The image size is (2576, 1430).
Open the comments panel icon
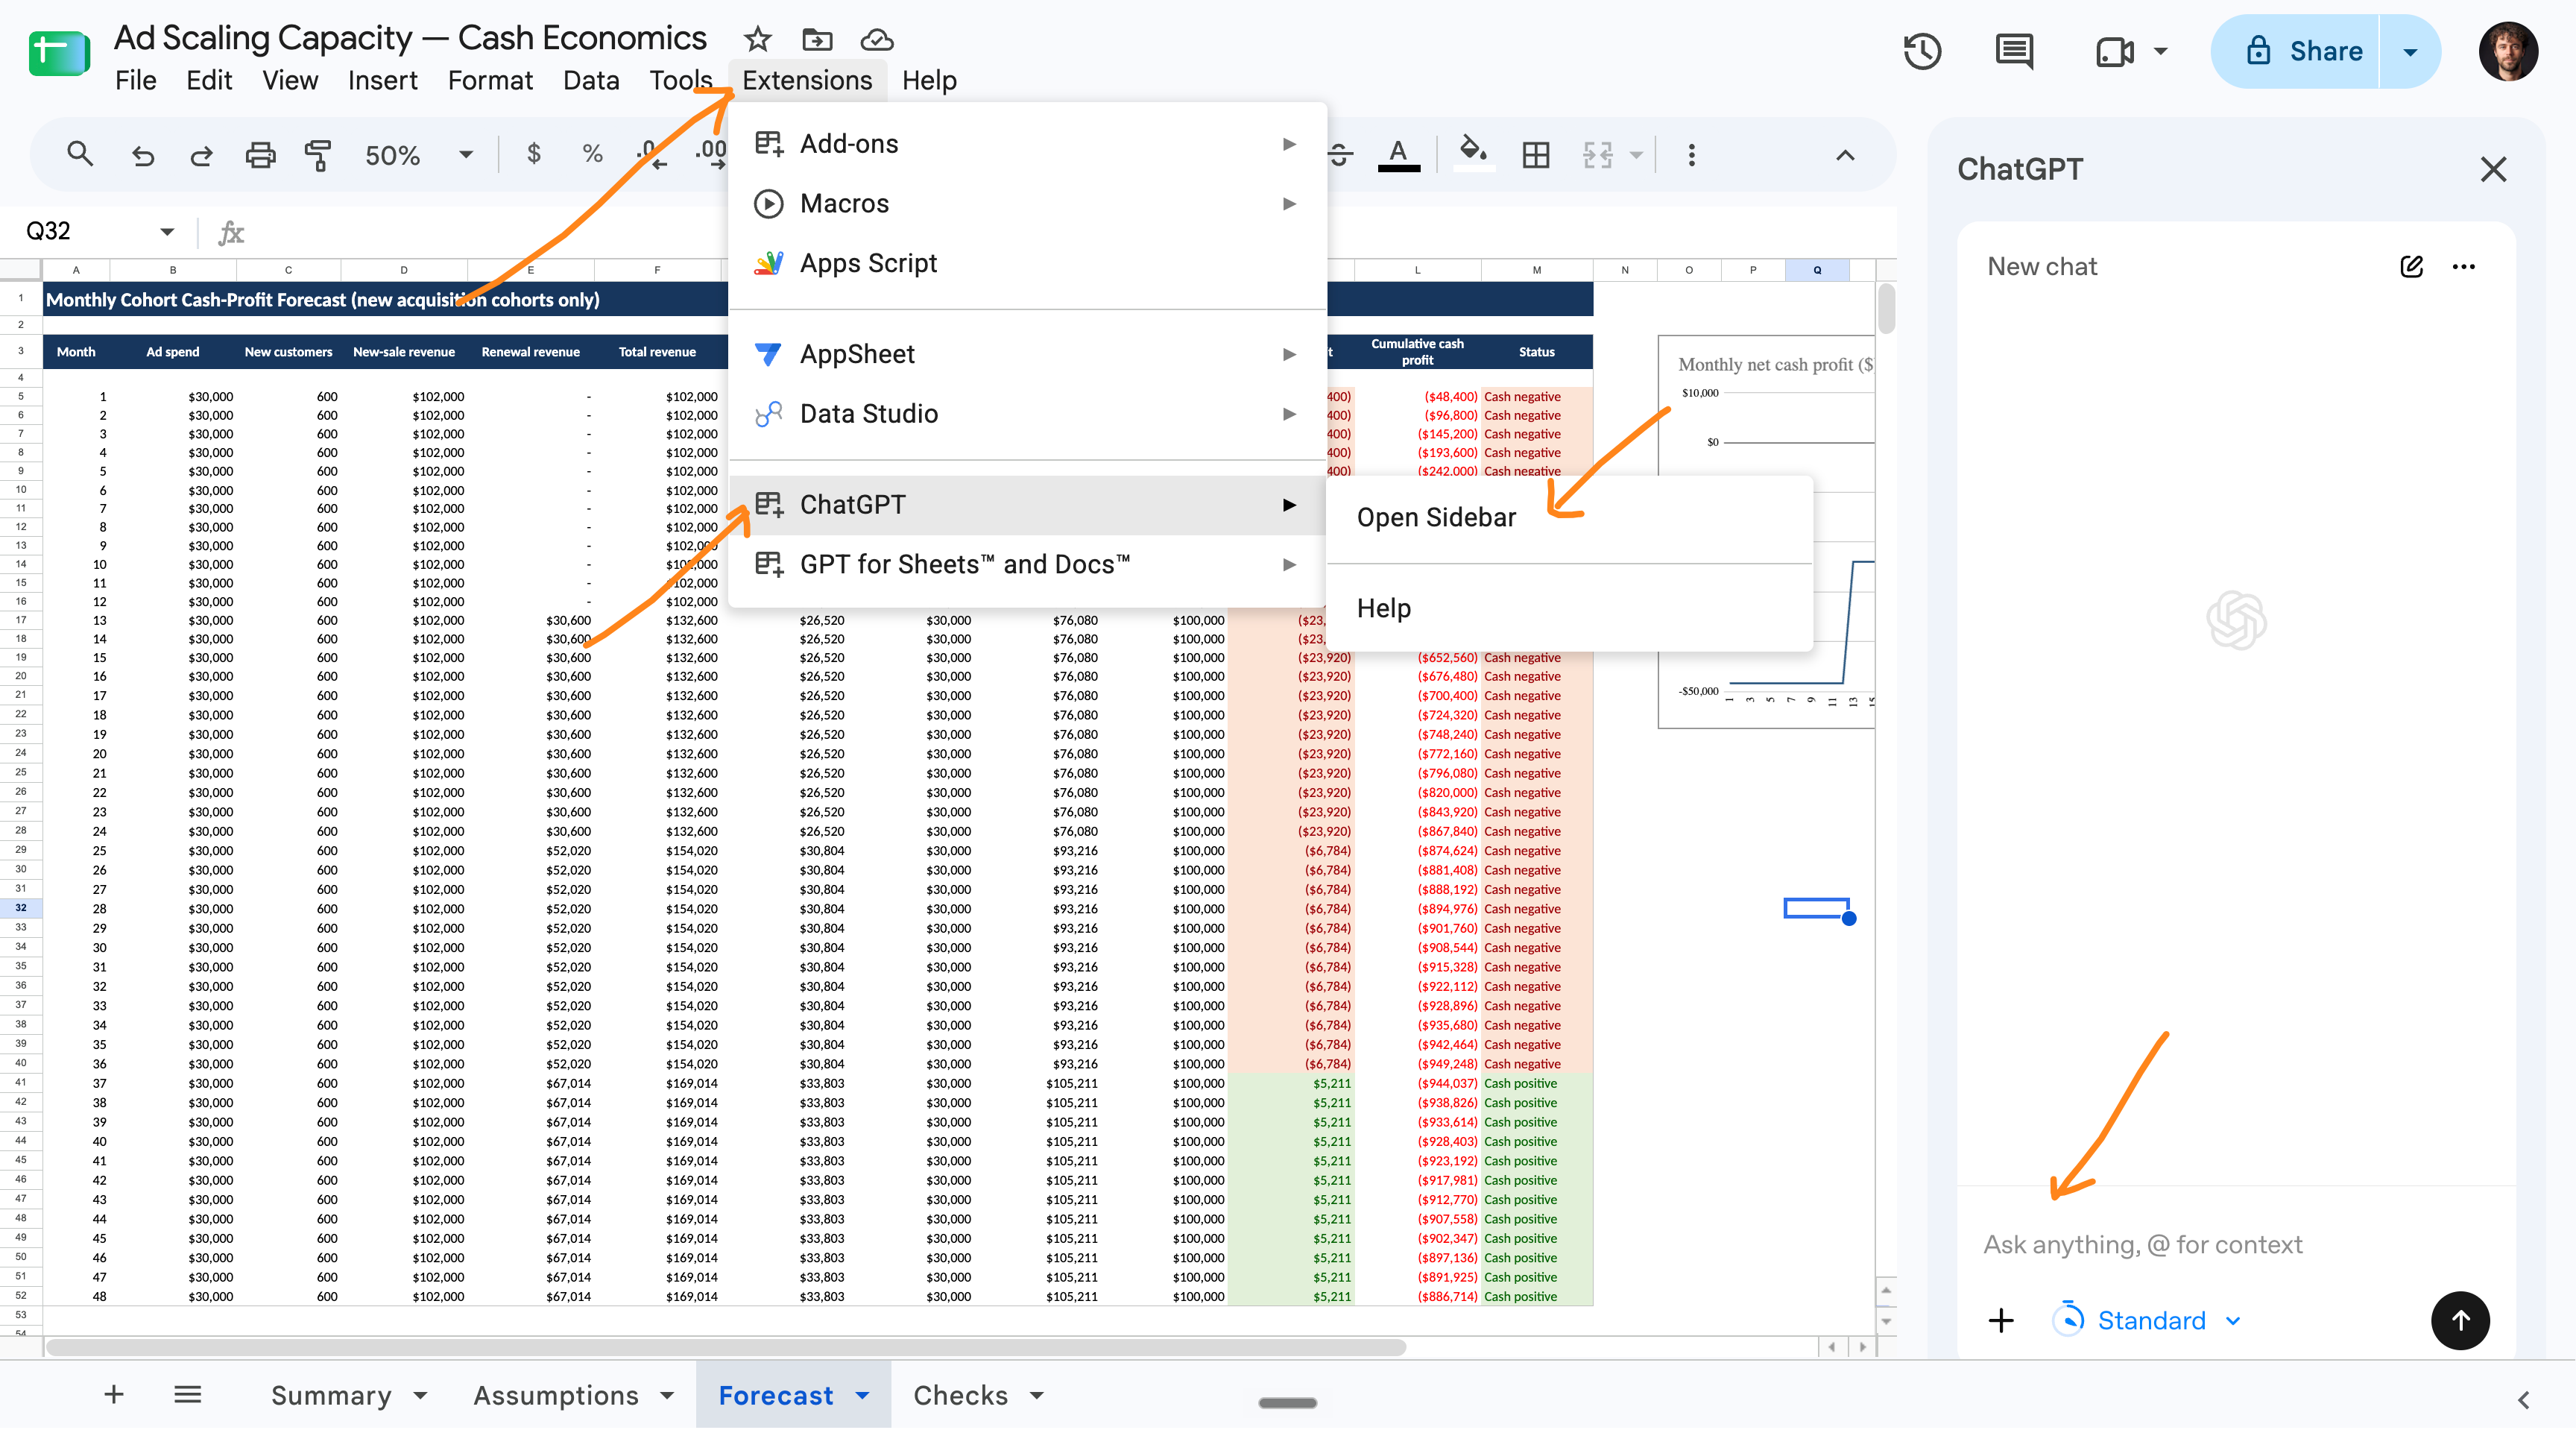(x=2014, y=51)
